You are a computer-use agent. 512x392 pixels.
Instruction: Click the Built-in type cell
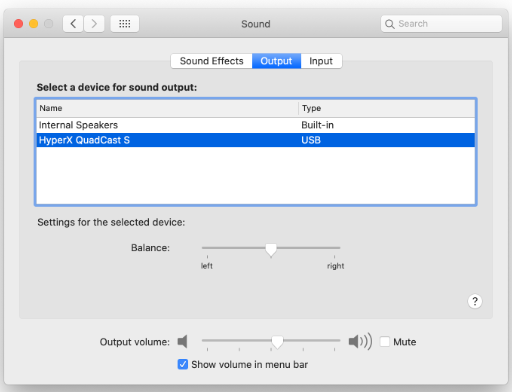coord(317,125)
